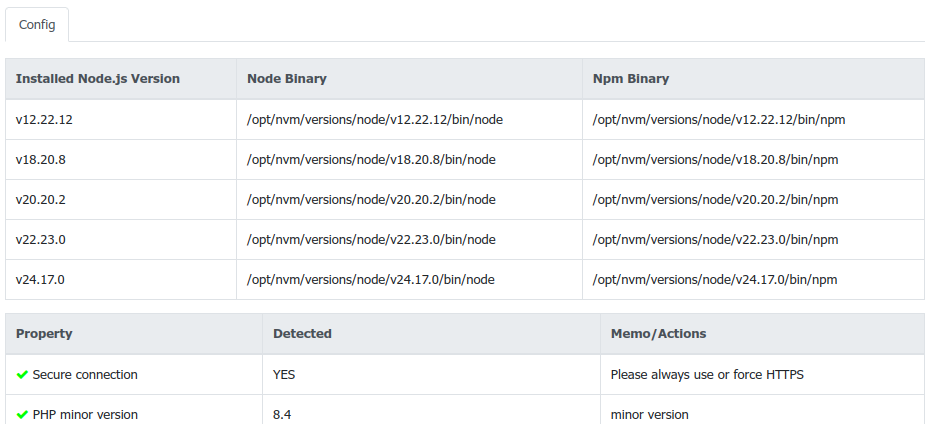Select the v20.20.2 npm binary path
The image size is (930, 424).
(x=715, y=200)
